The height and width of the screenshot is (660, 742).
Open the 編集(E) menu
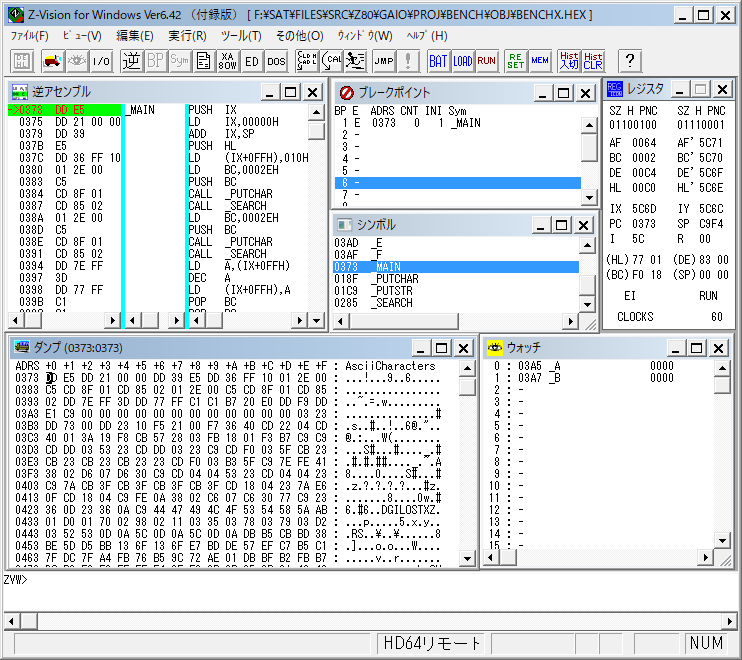pyautogui.click(x=135, y=36)
